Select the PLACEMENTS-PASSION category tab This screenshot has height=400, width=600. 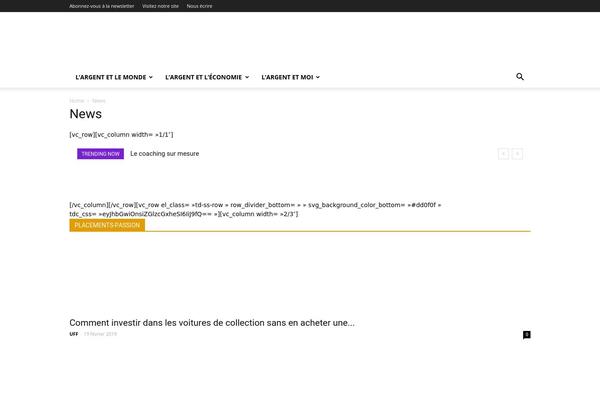click(106, 225)
